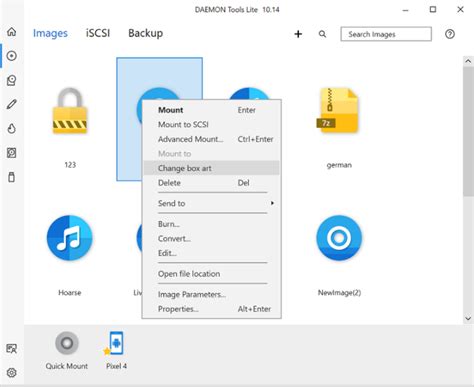Select the NewImage(2) disc image
Viewport: 474px width, 387px height.
click(x=339, y=238)
